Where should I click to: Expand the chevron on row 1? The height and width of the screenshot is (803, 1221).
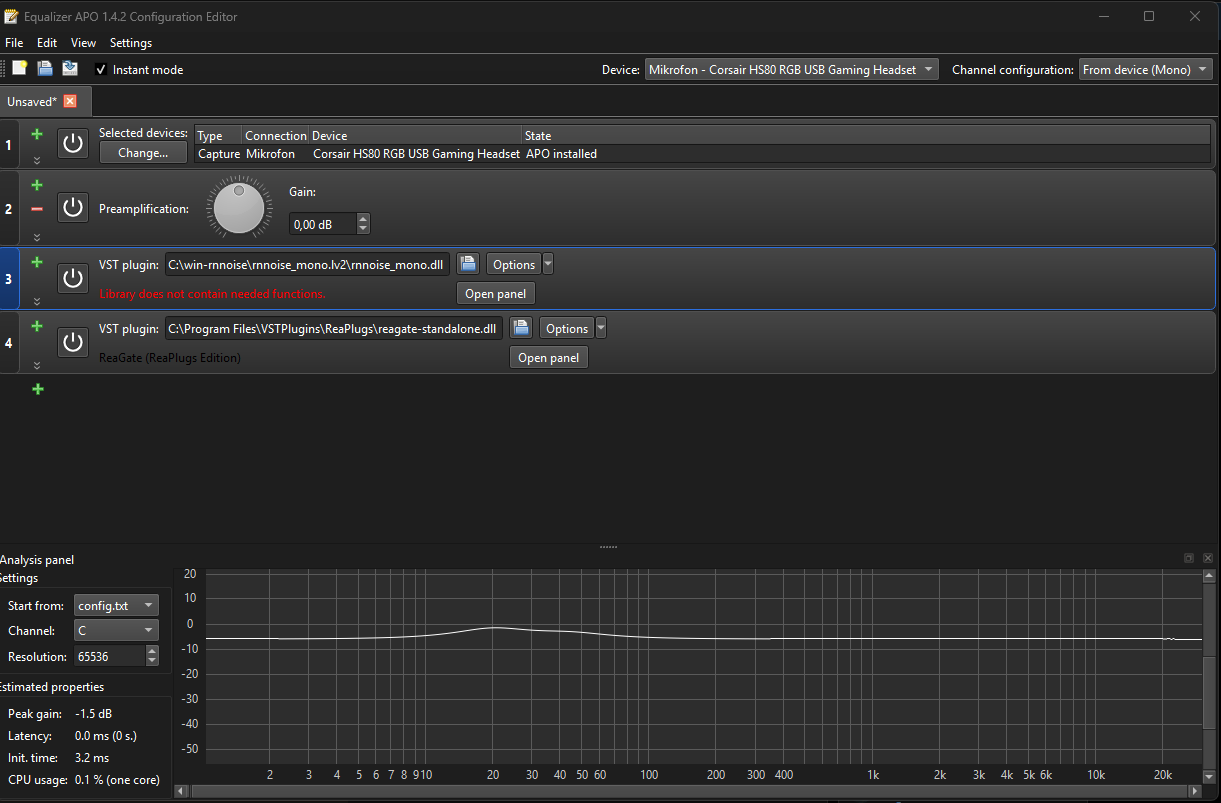click(x=37, y=160)
